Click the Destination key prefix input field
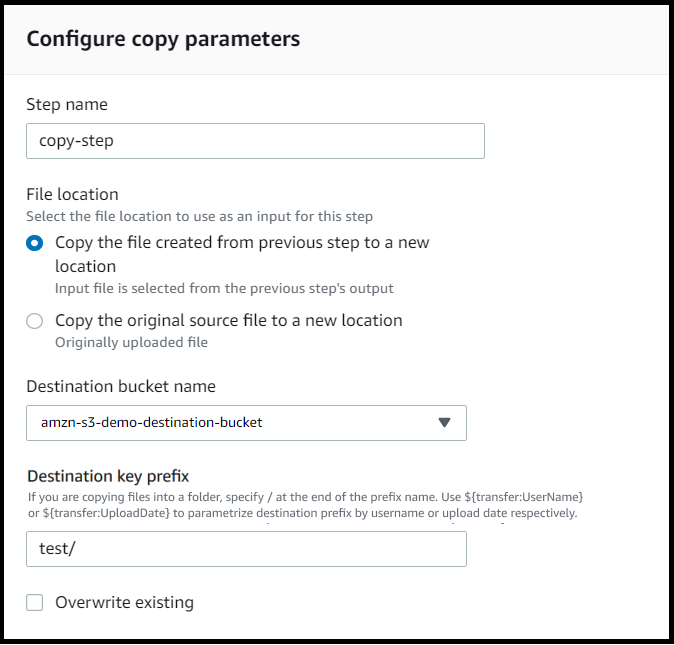The image size is (674, 645). (246, 549)
